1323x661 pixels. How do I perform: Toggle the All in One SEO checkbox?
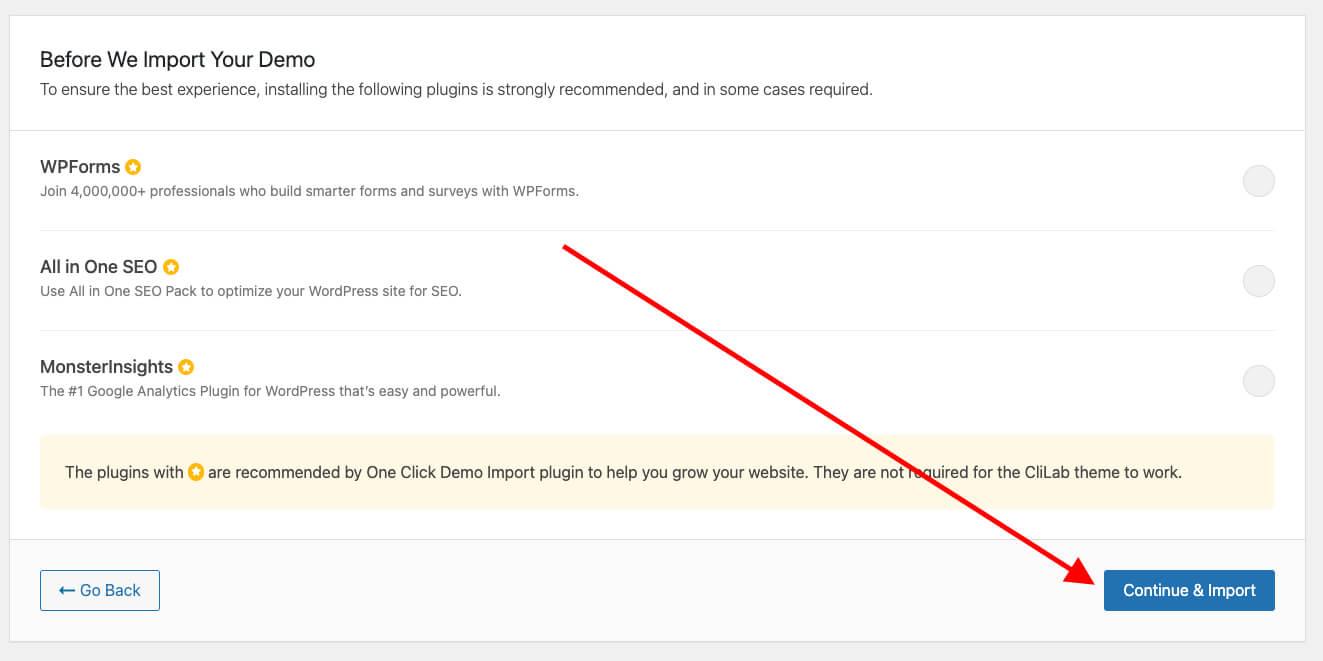click(x=1258, y=281)
